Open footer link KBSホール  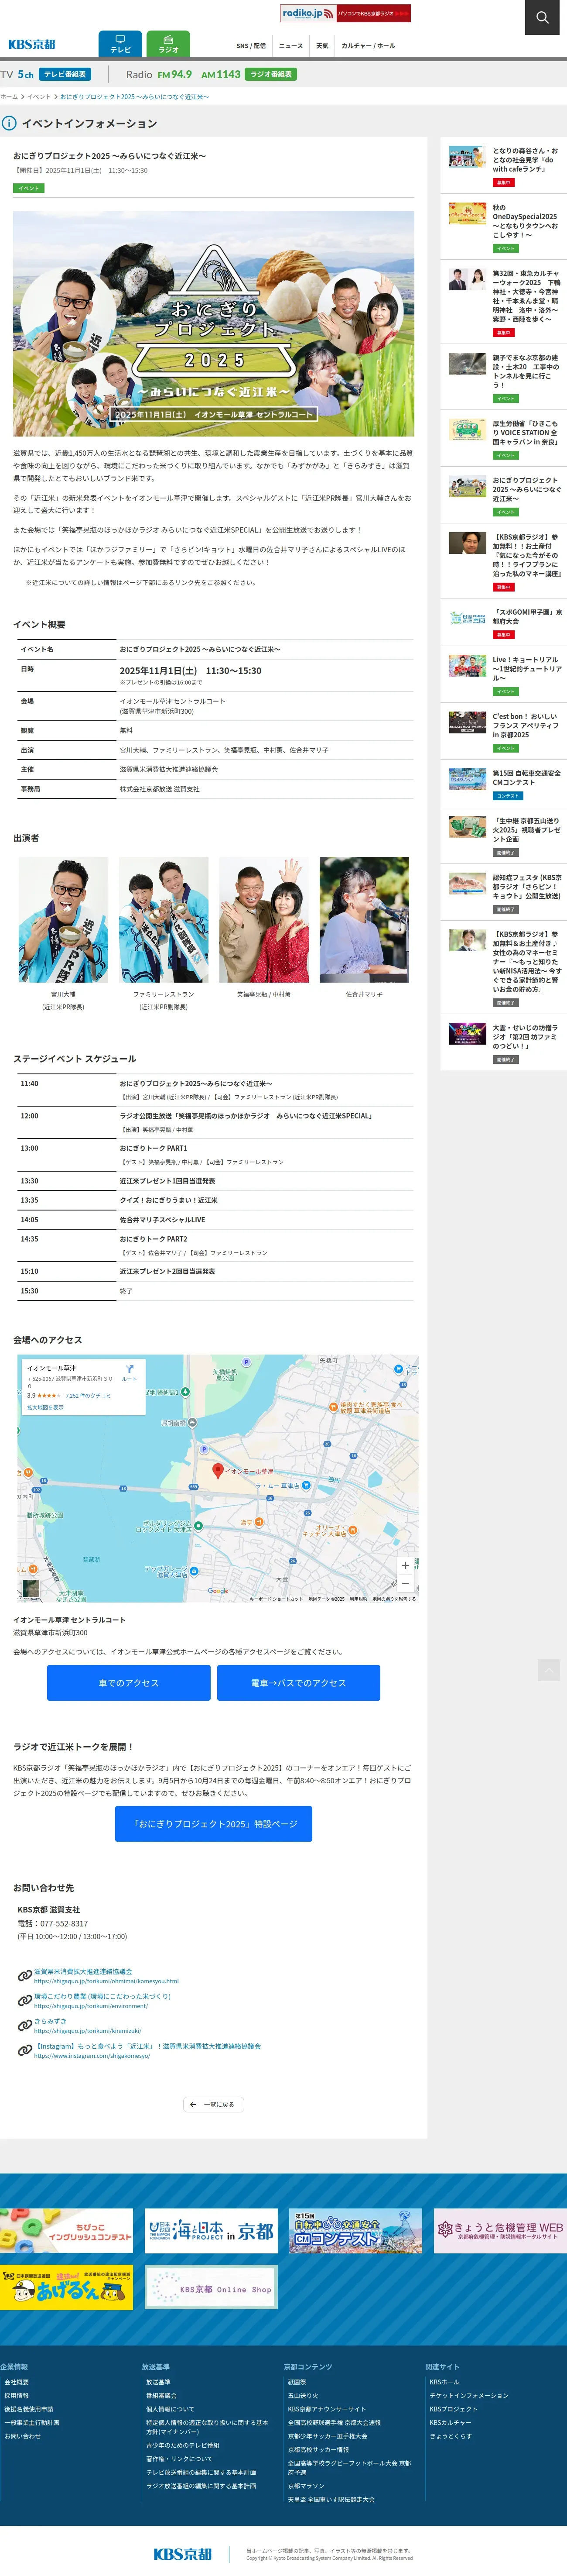444,2382
